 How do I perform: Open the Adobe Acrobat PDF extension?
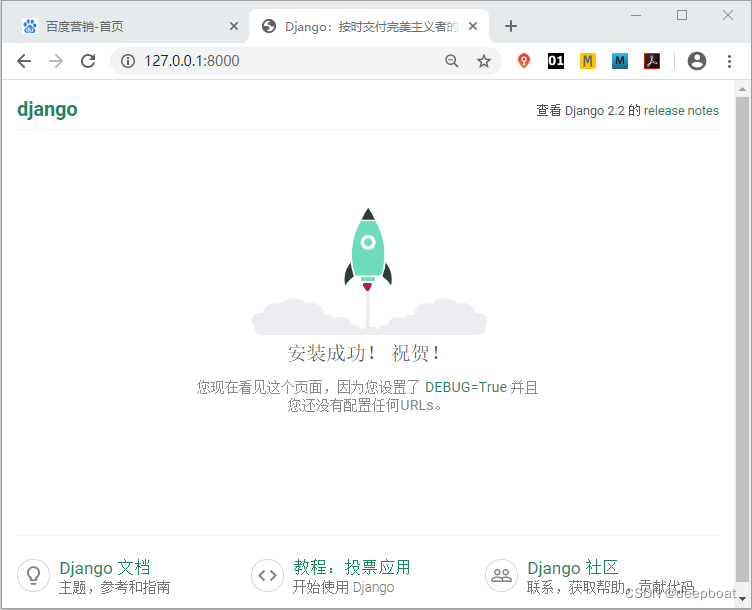(652, 61)
